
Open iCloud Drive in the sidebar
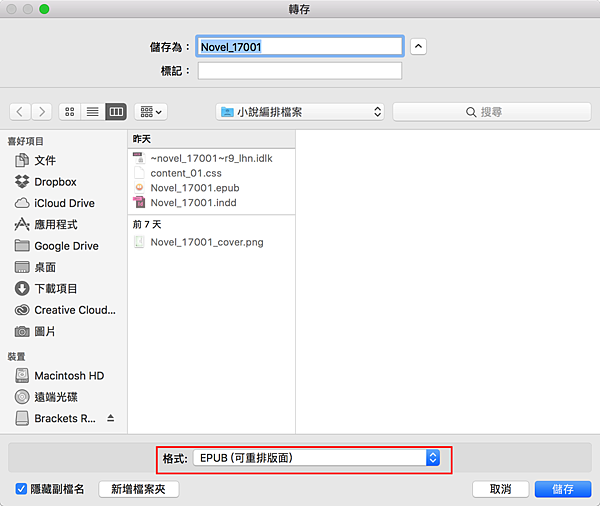(54, 203)
